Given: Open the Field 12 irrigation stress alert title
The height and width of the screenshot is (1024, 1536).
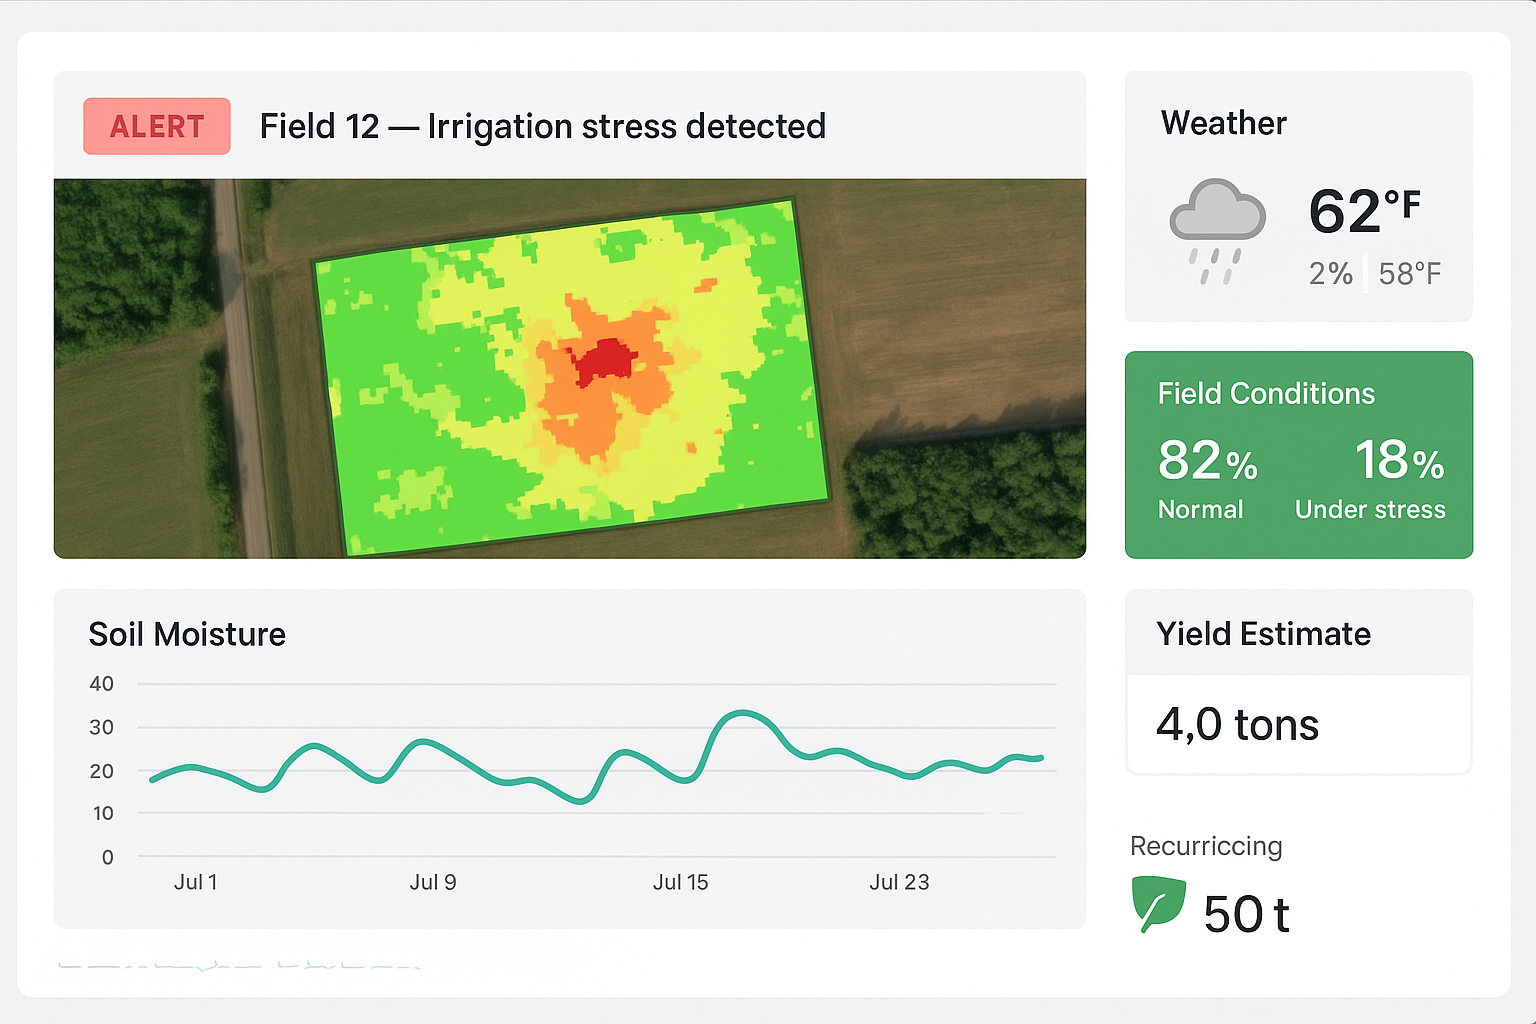Looking at the screenshot, I should pyautogui.click(x=542, y=127).
